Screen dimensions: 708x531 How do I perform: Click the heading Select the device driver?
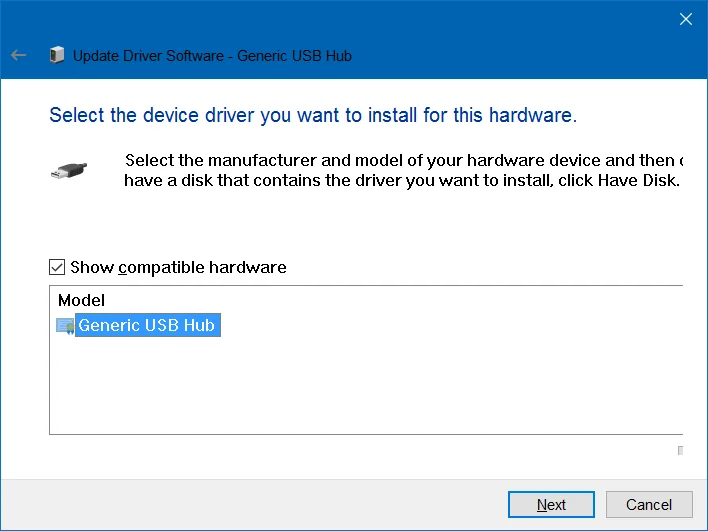pyautogui.click(x=313, y=115)
